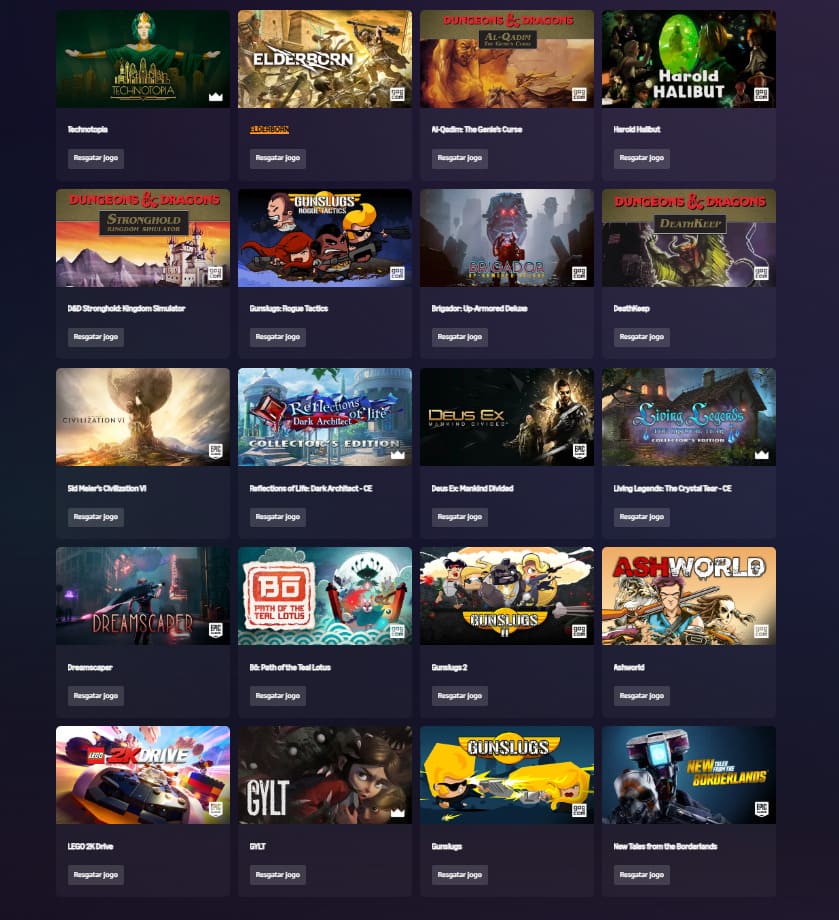
Task: Click the Epic Games icon on Dreamscaper thumbnail
Action: (x=216, y=630)
